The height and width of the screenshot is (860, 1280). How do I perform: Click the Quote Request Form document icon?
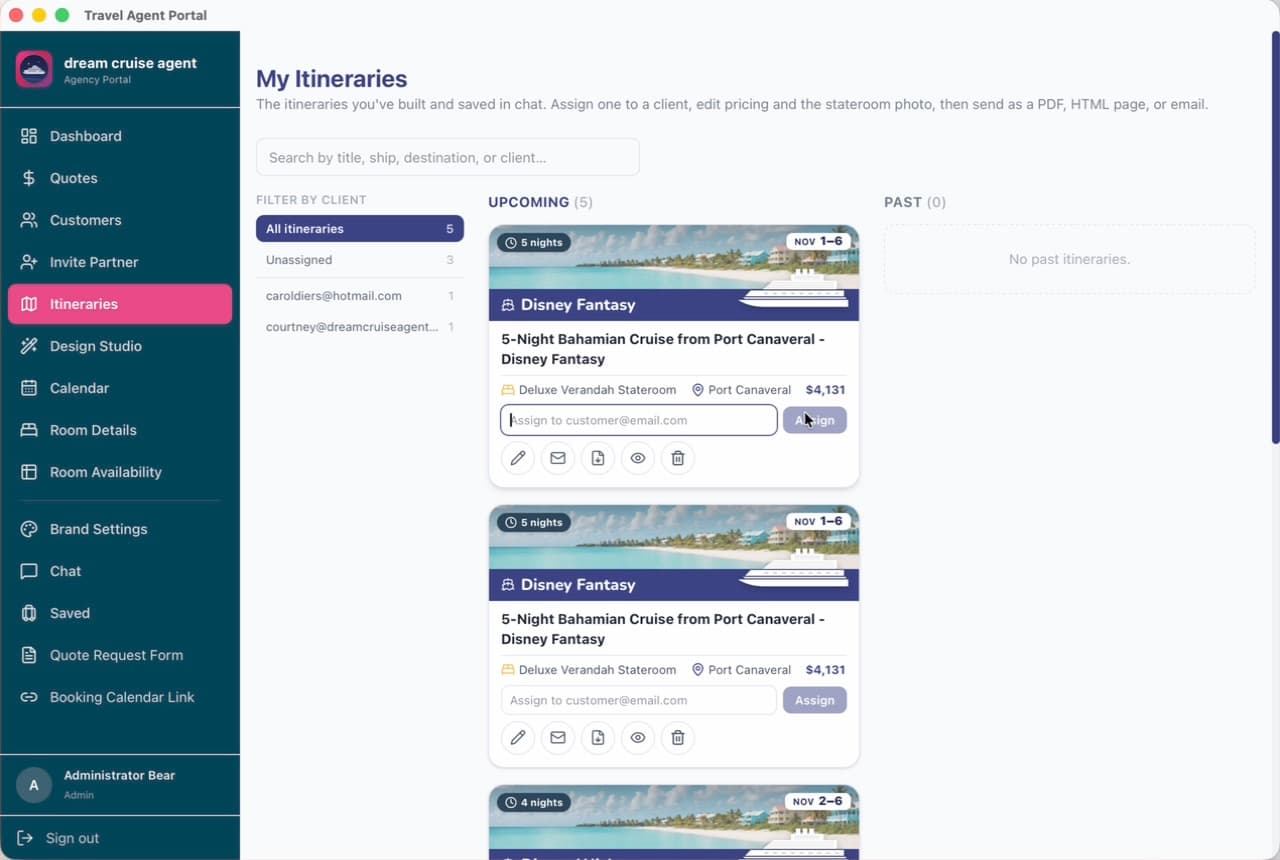29,655
